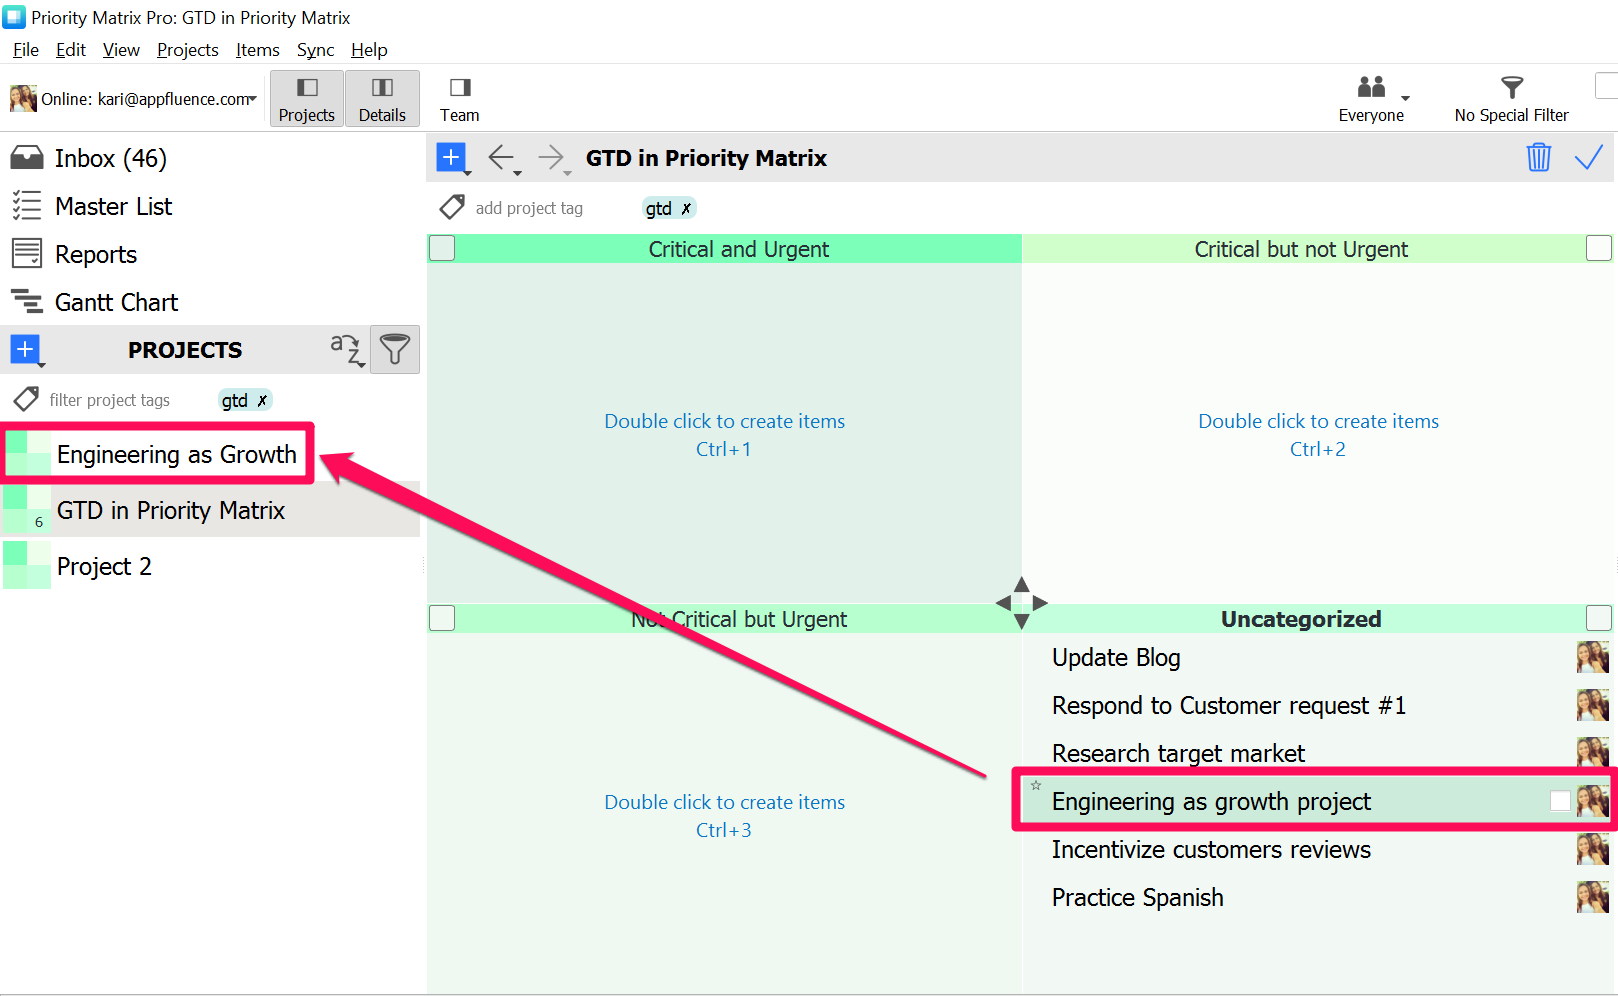
Task: Expand the add project dropdown in PROJECTS
Action: tap(41, 364)
